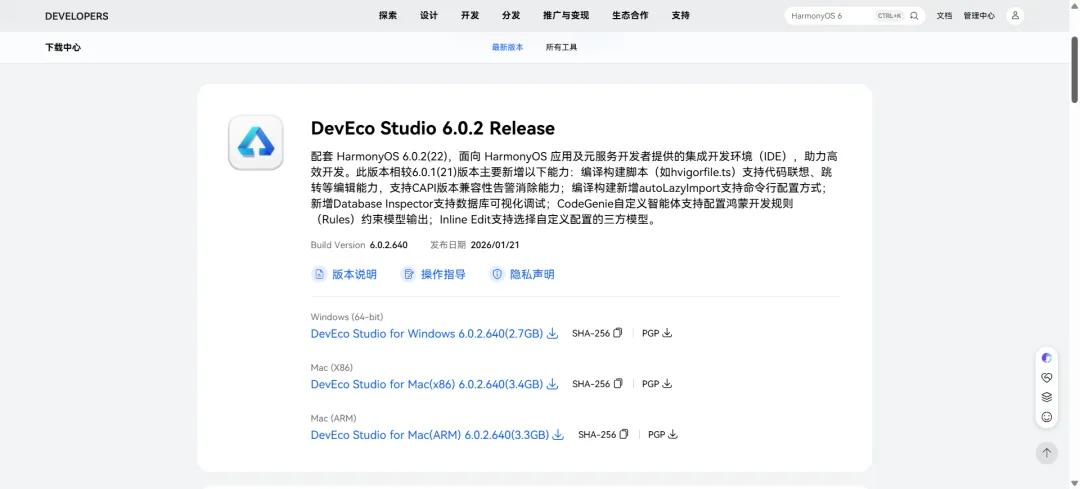Click the smiley feedback floating icon
The image size is (1080, 489).
[1047, 417]
